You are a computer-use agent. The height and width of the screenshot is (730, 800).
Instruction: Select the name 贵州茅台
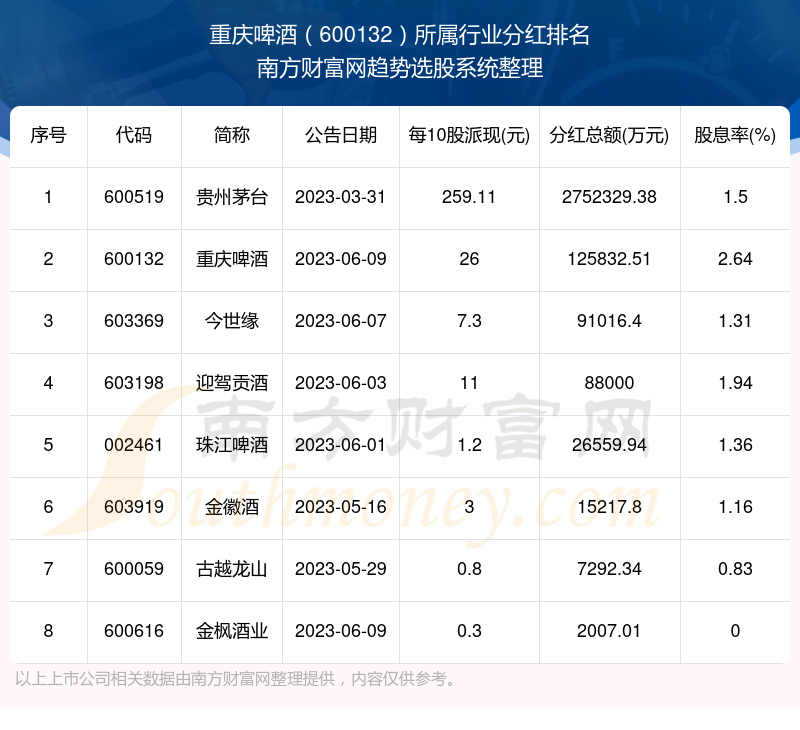pos(232,197)
